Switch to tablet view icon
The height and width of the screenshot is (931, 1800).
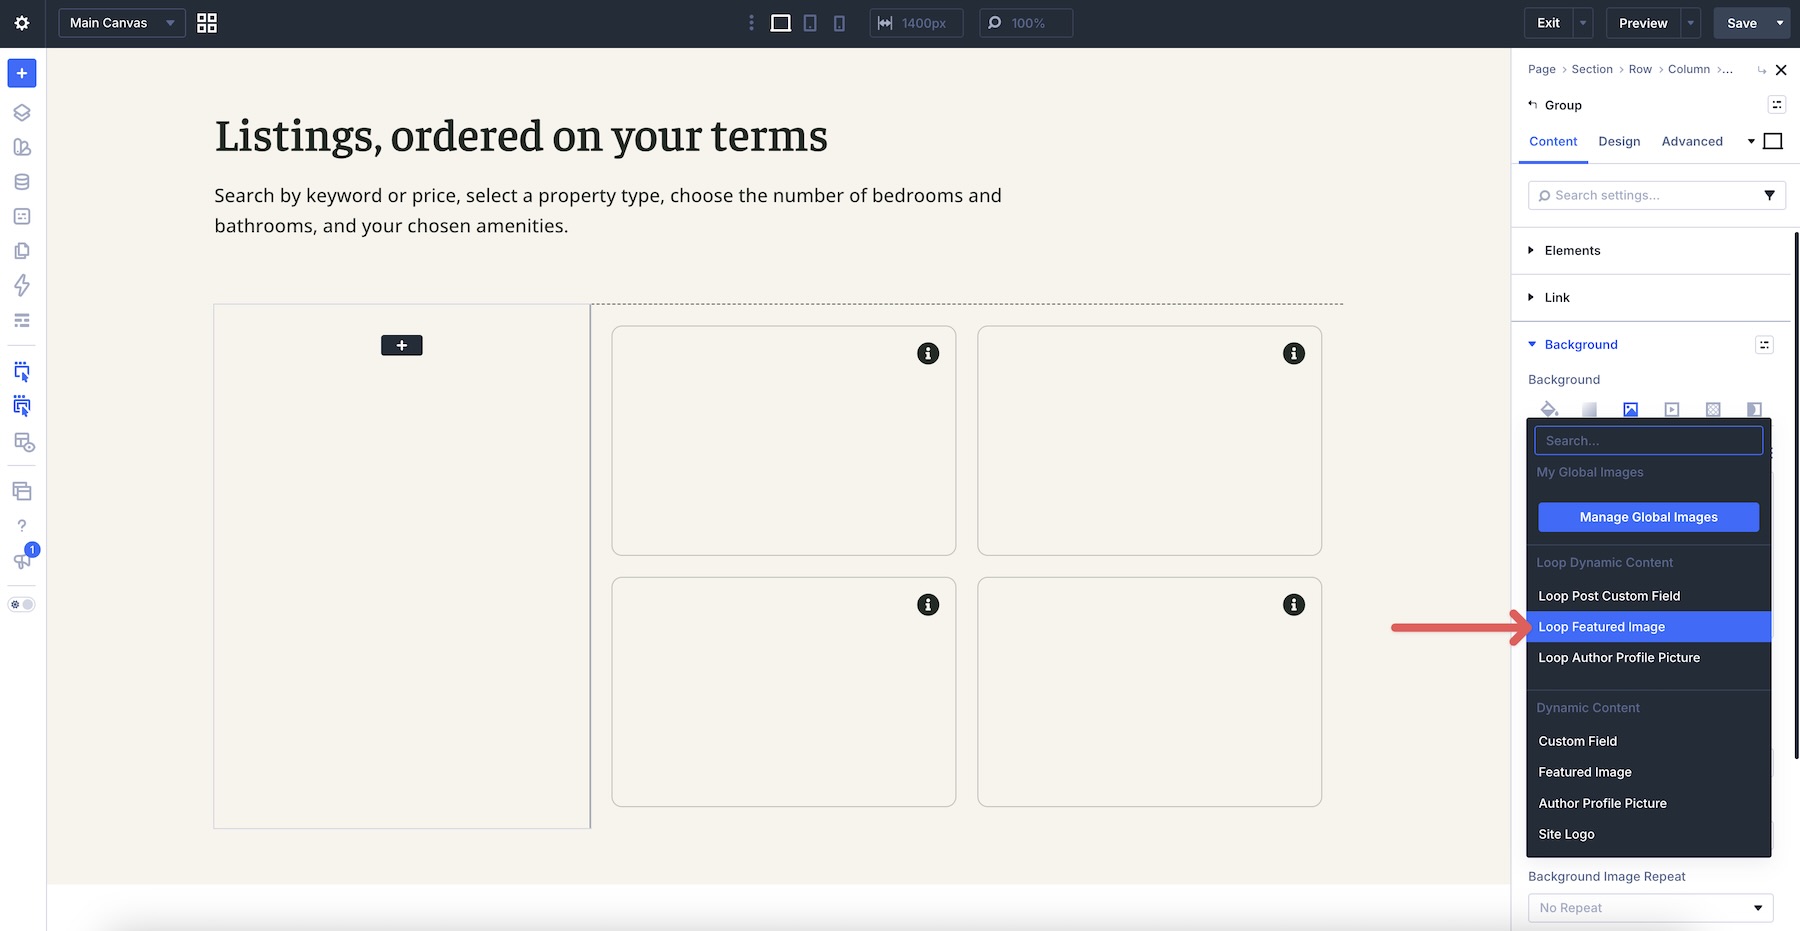coord(810,23)
